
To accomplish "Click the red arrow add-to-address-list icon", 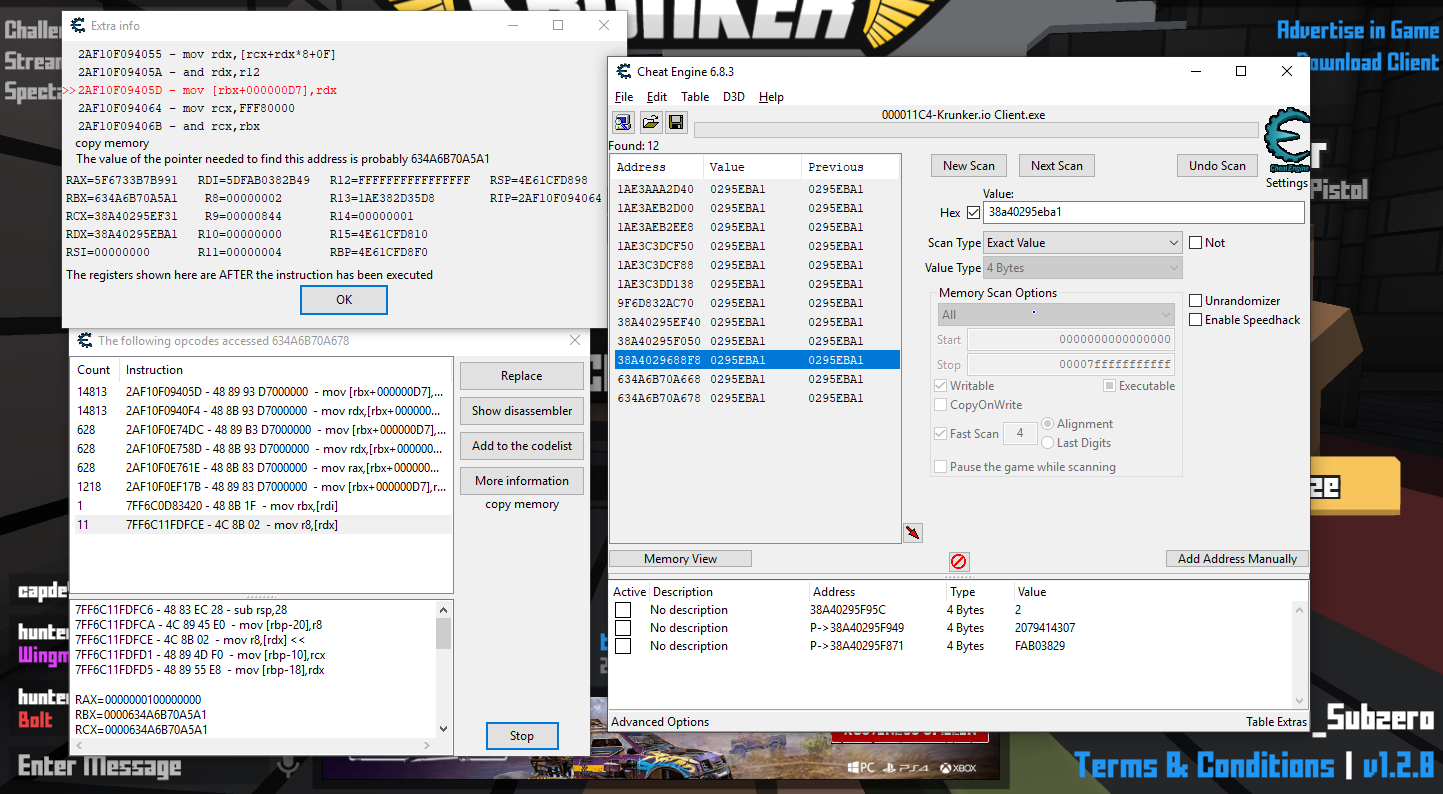I will [x=912, y=533].
